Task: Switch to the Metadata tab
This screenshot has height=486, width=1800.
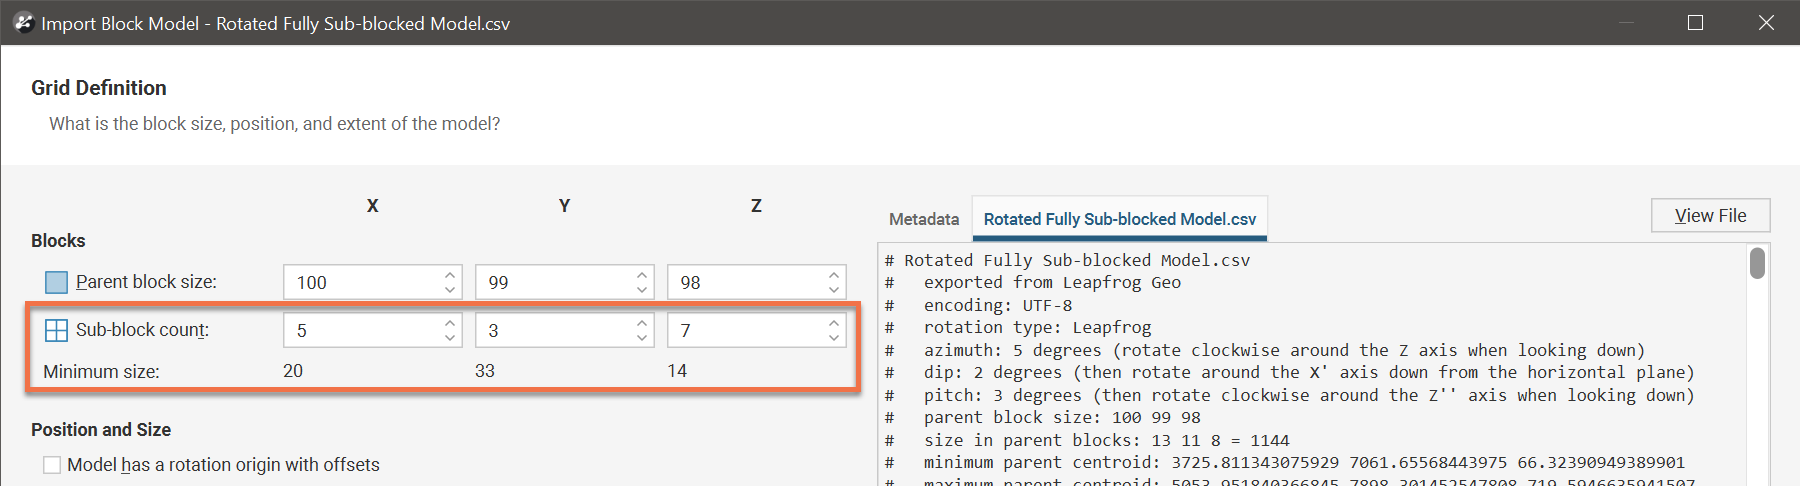Action: 923,219
